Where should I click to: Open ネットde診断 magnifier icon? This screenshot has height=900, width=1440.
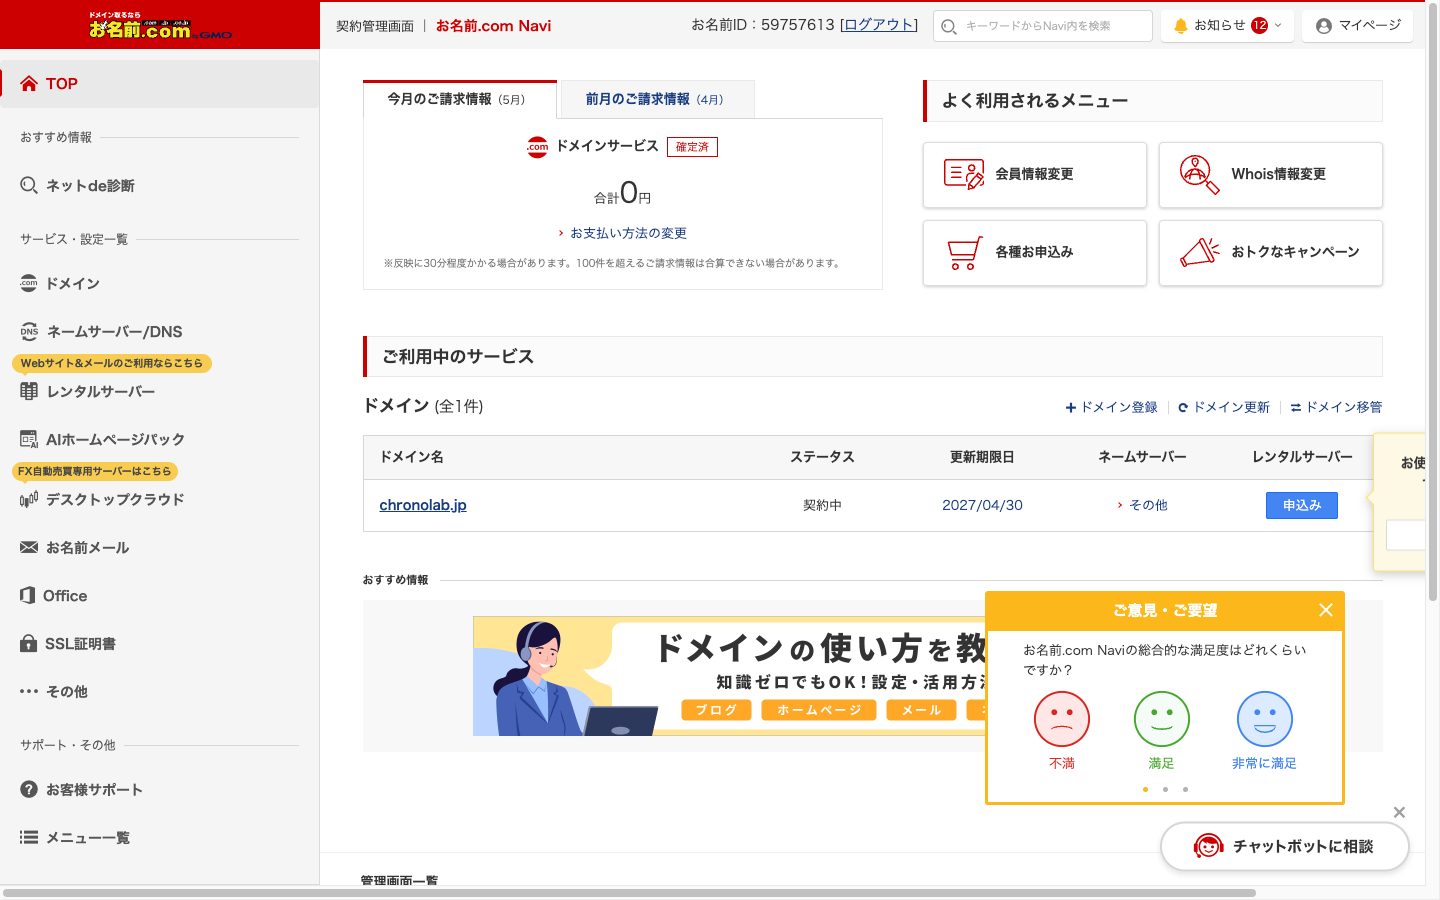(x=29, y=185)
